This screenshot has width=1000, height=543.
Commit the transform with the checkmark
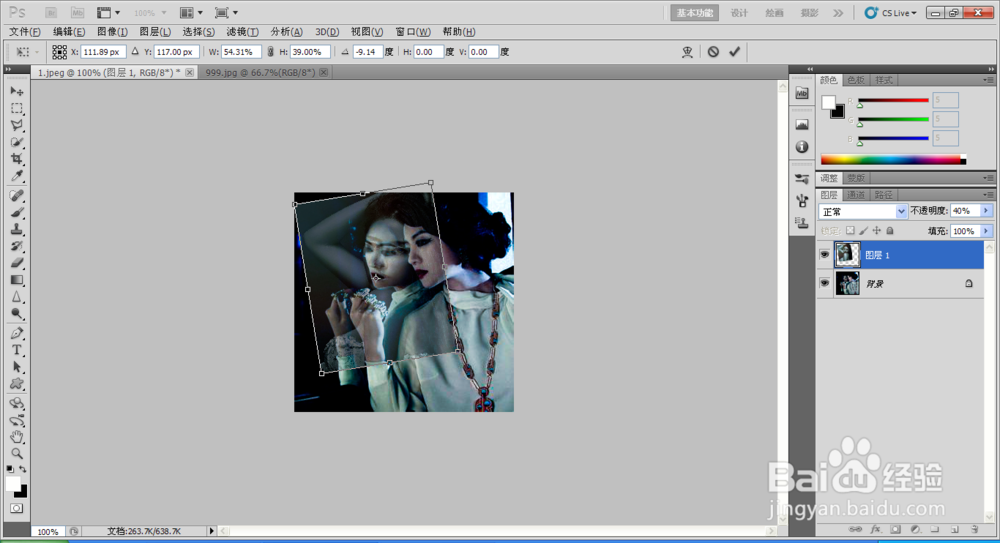(735, 52)
